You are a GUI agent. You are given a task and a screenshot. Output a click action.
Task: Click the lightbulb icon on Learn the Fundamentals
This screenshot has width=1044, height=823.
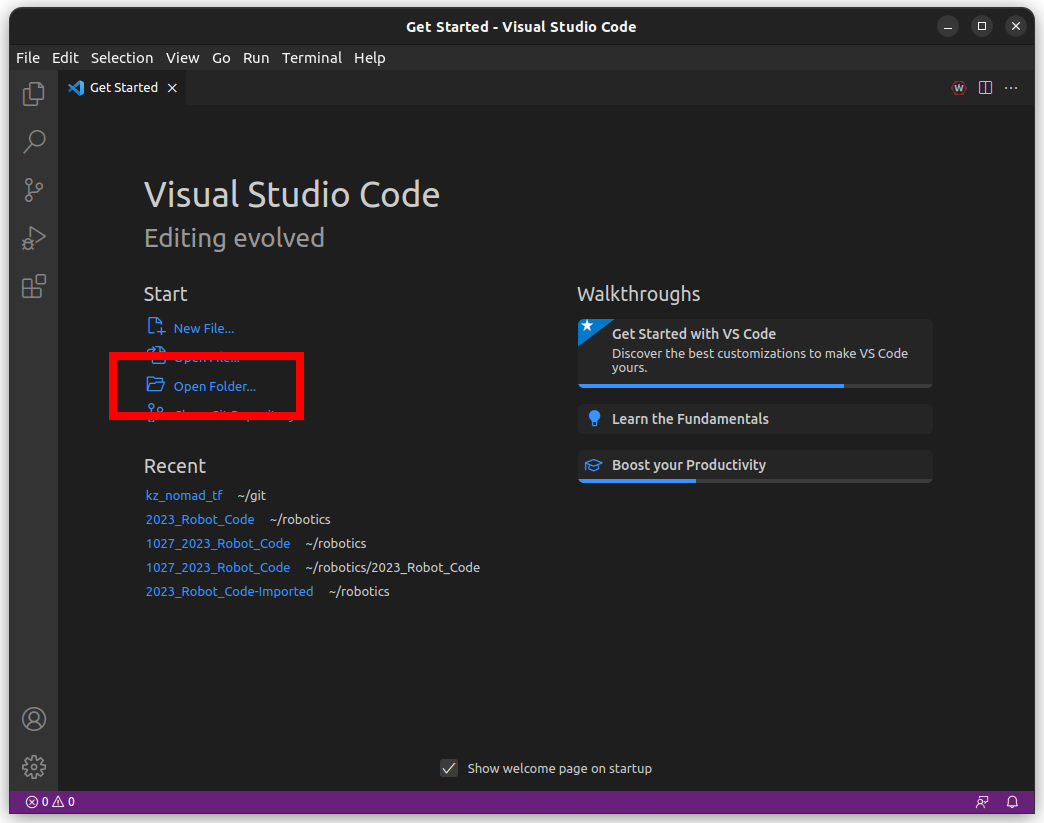pyautogui.click(x=594, y=418)
